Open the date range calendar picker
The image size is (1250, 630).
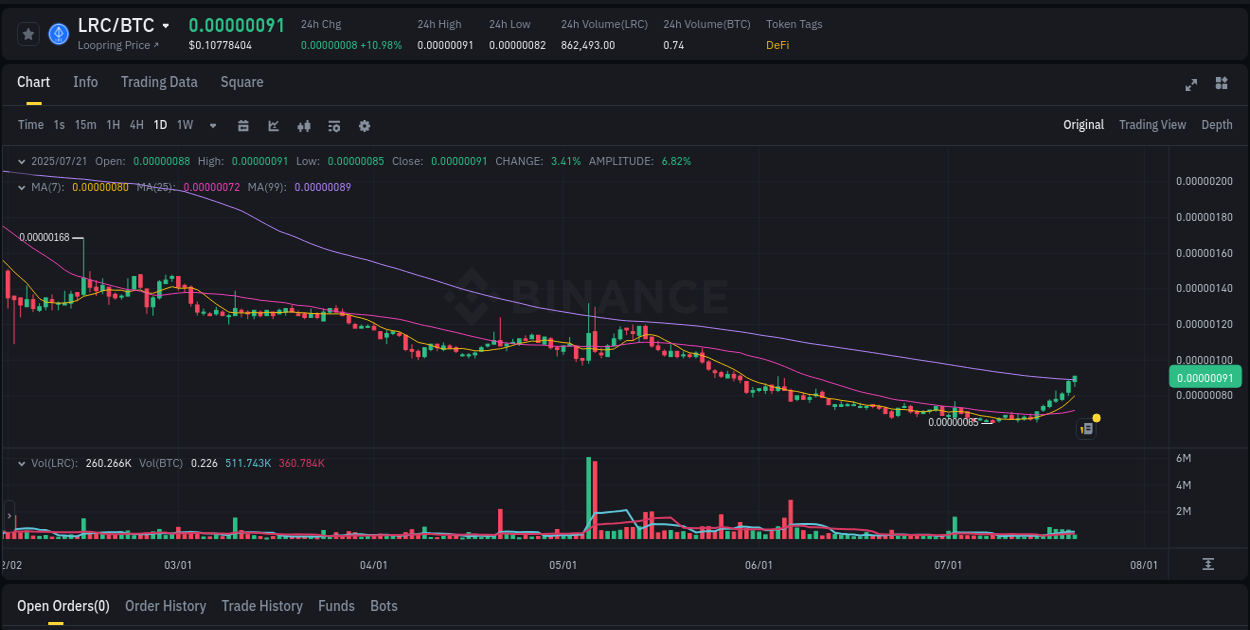coord(243,125)
